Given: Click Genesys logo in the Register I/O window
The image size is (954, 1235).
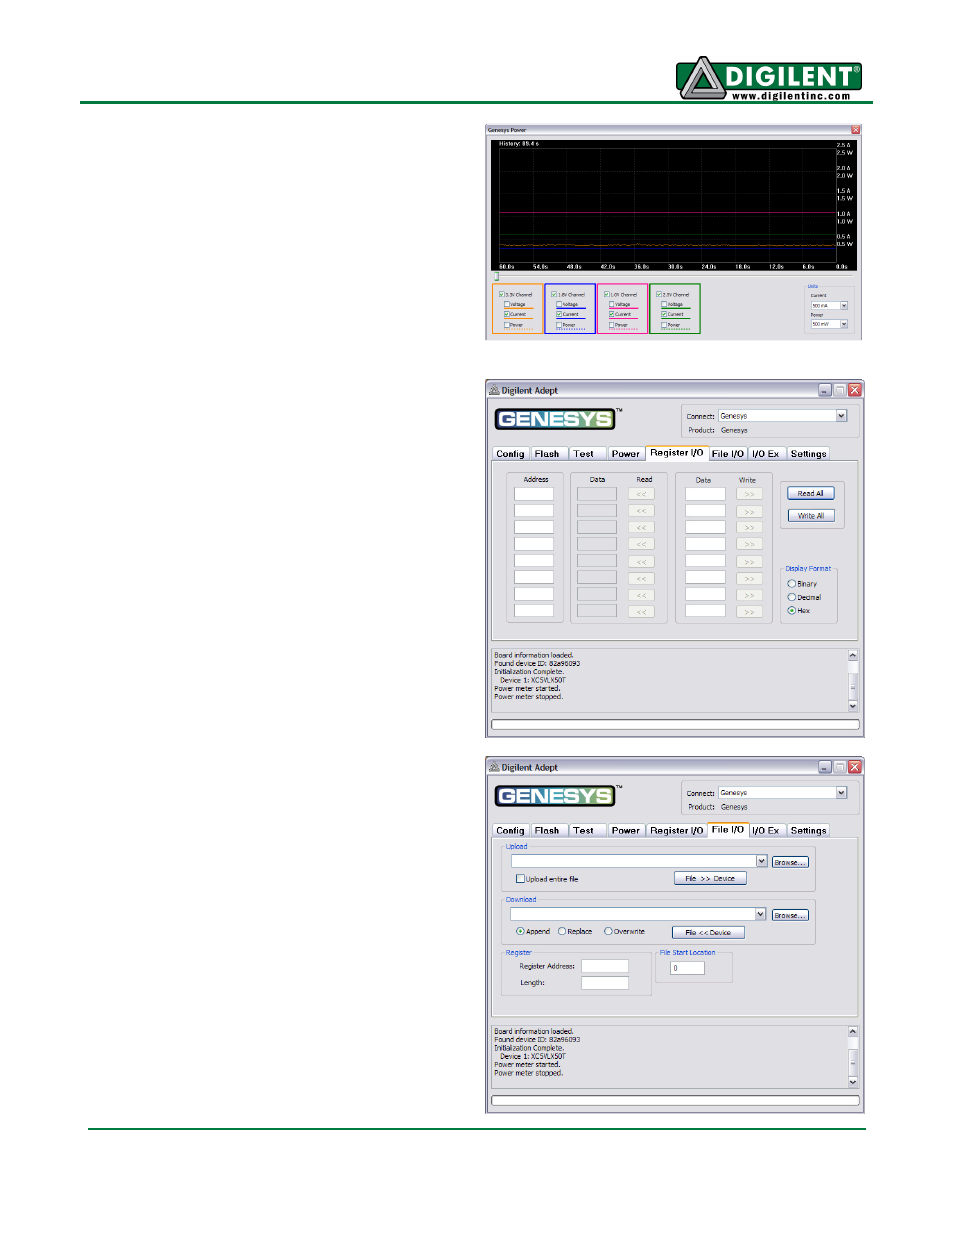Looking at the screenshot, I should tap(555, 419).
